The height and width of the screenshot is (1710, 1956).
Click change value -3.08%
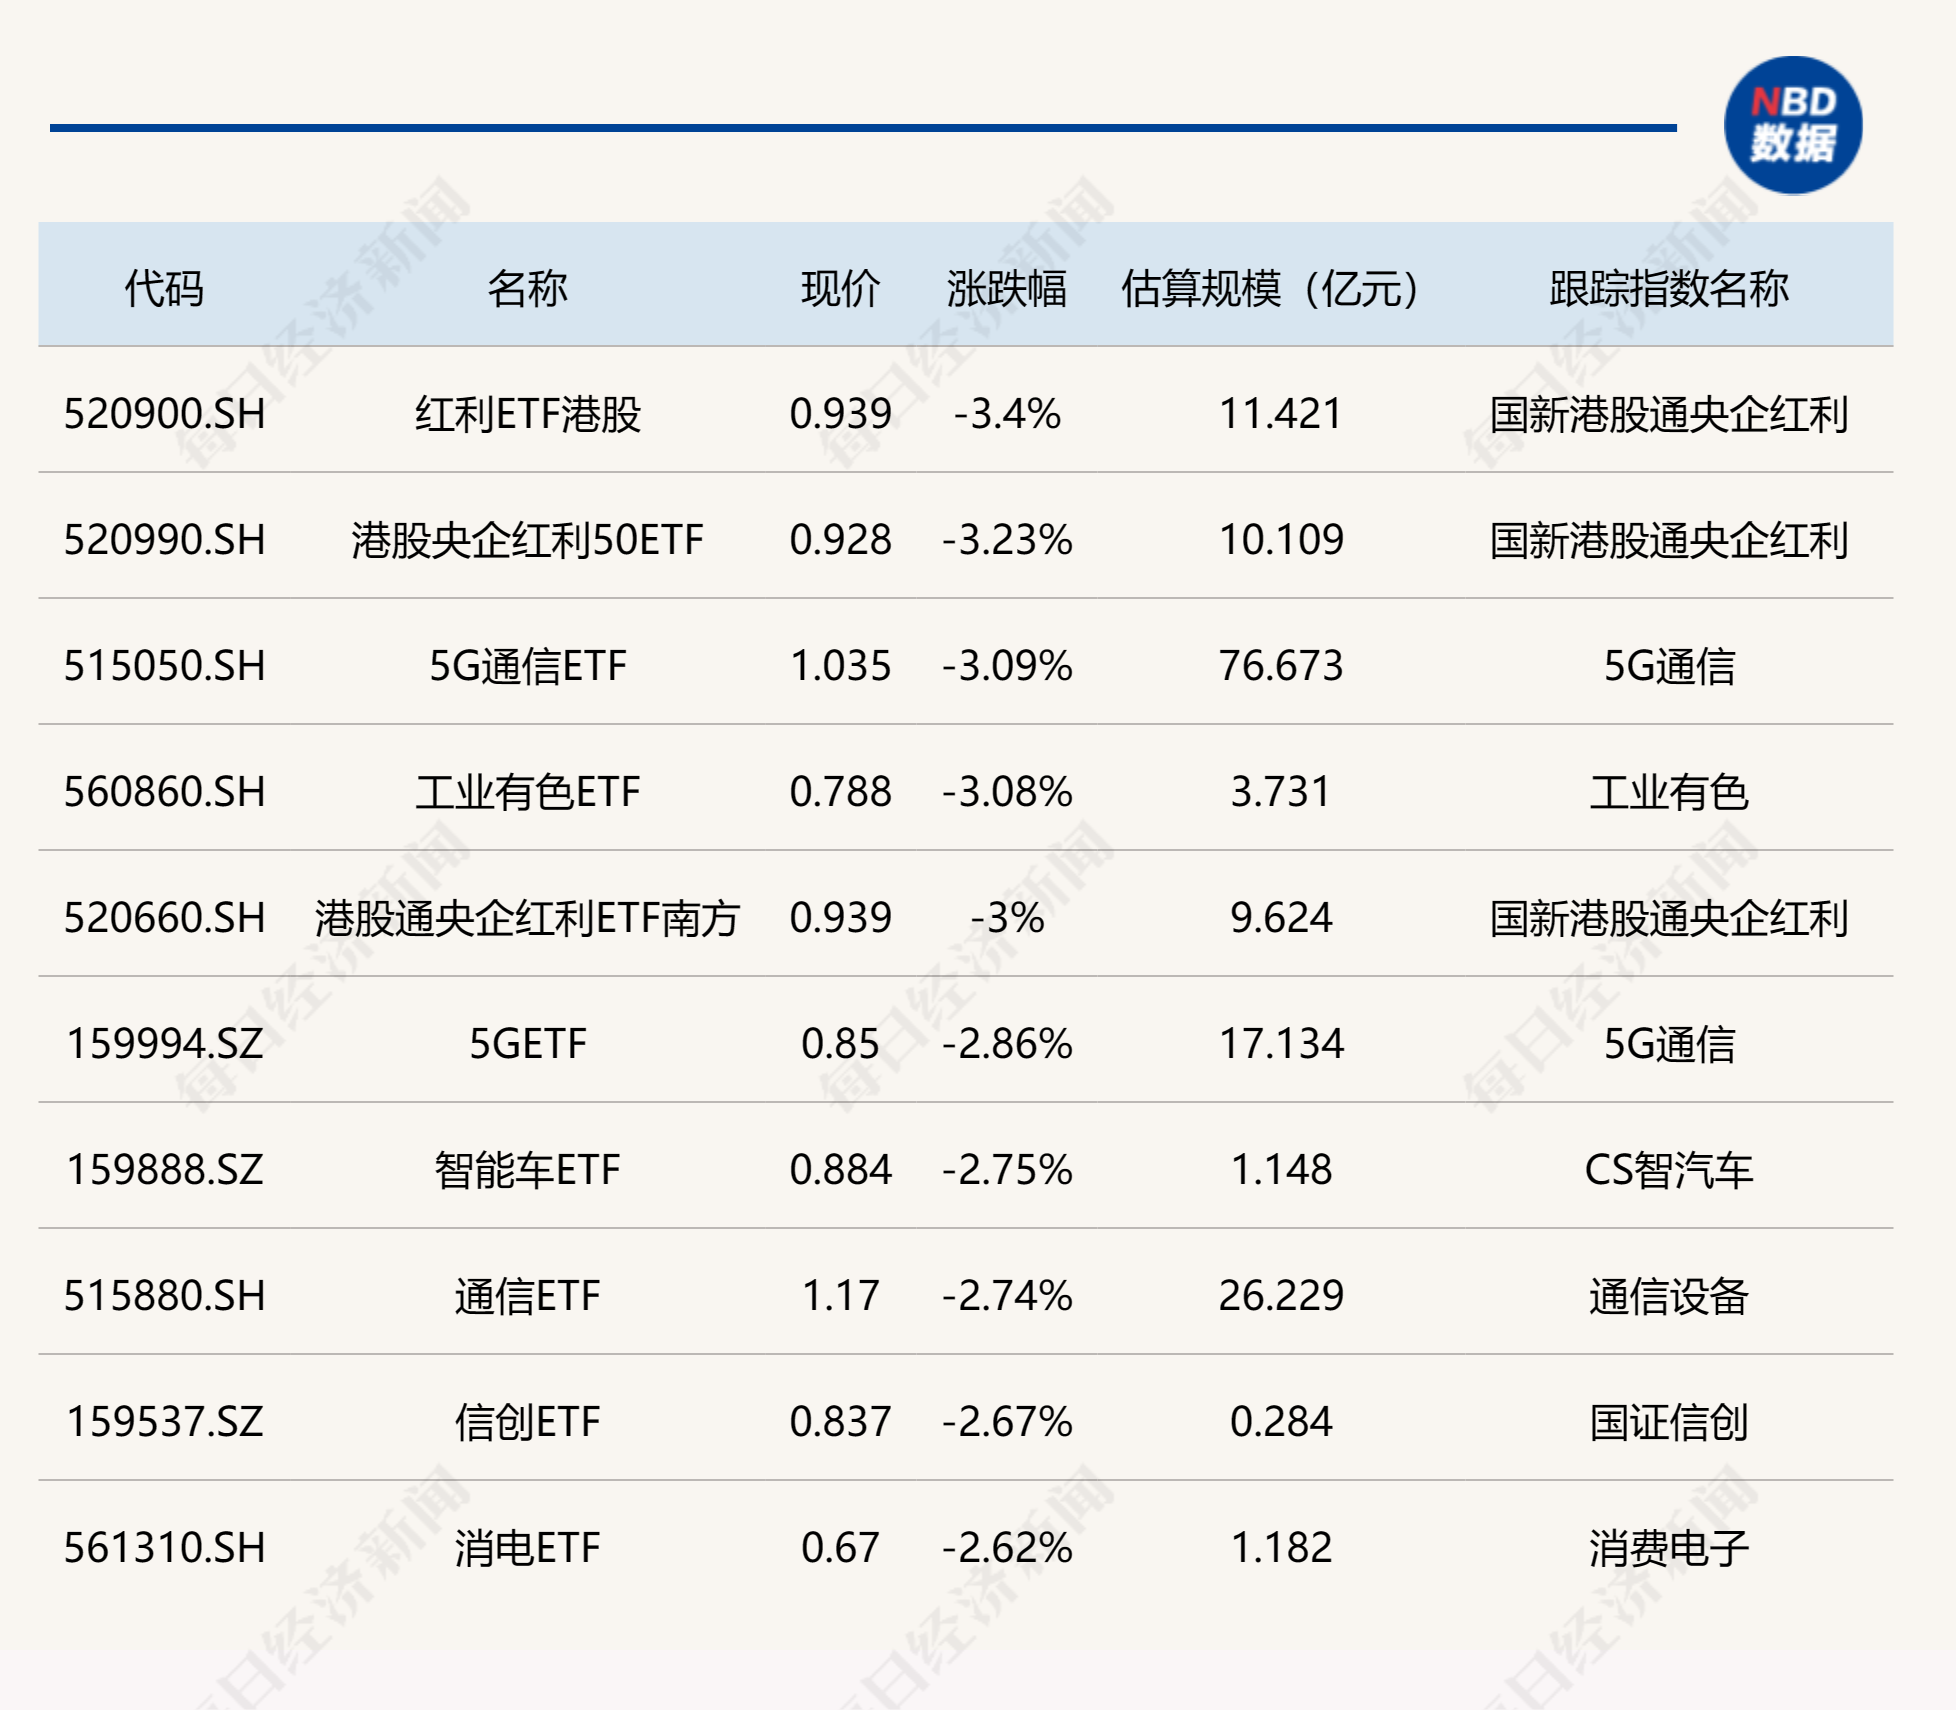1007,792
